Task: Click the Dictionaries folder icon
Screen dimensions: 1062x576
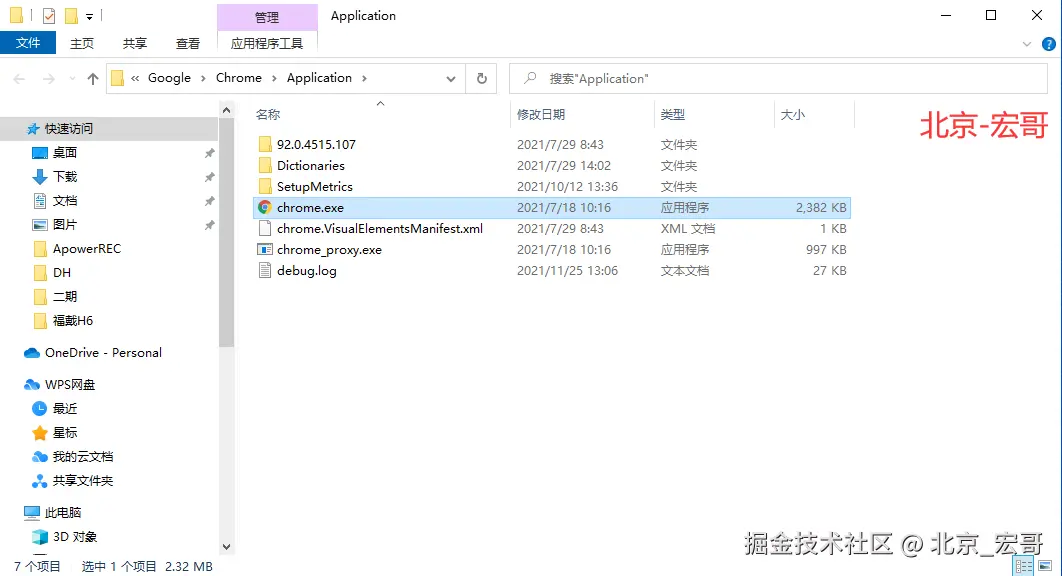Action: 265,165
